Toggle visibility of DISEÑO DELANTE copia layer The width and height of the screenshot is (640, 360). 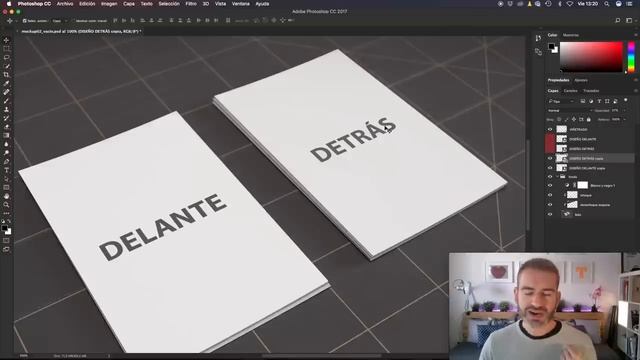(550, 168)
